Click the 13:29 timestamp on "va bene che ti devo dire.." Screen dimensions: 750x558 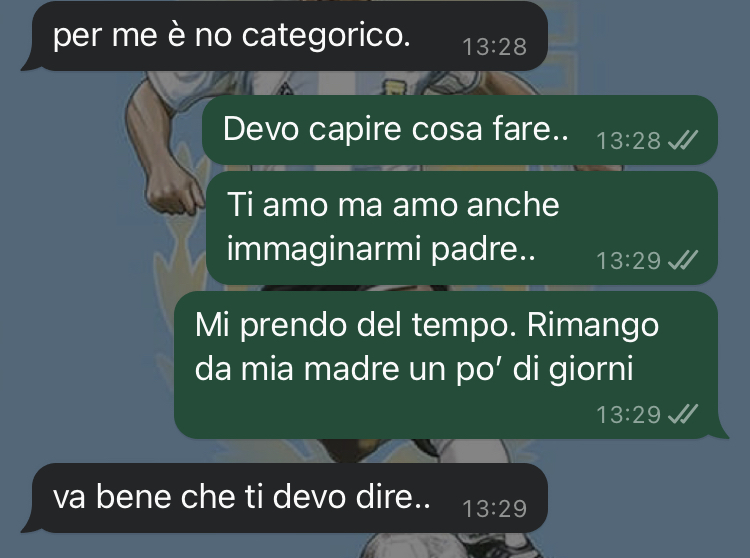pyautogui.click(x=495, y=509)
